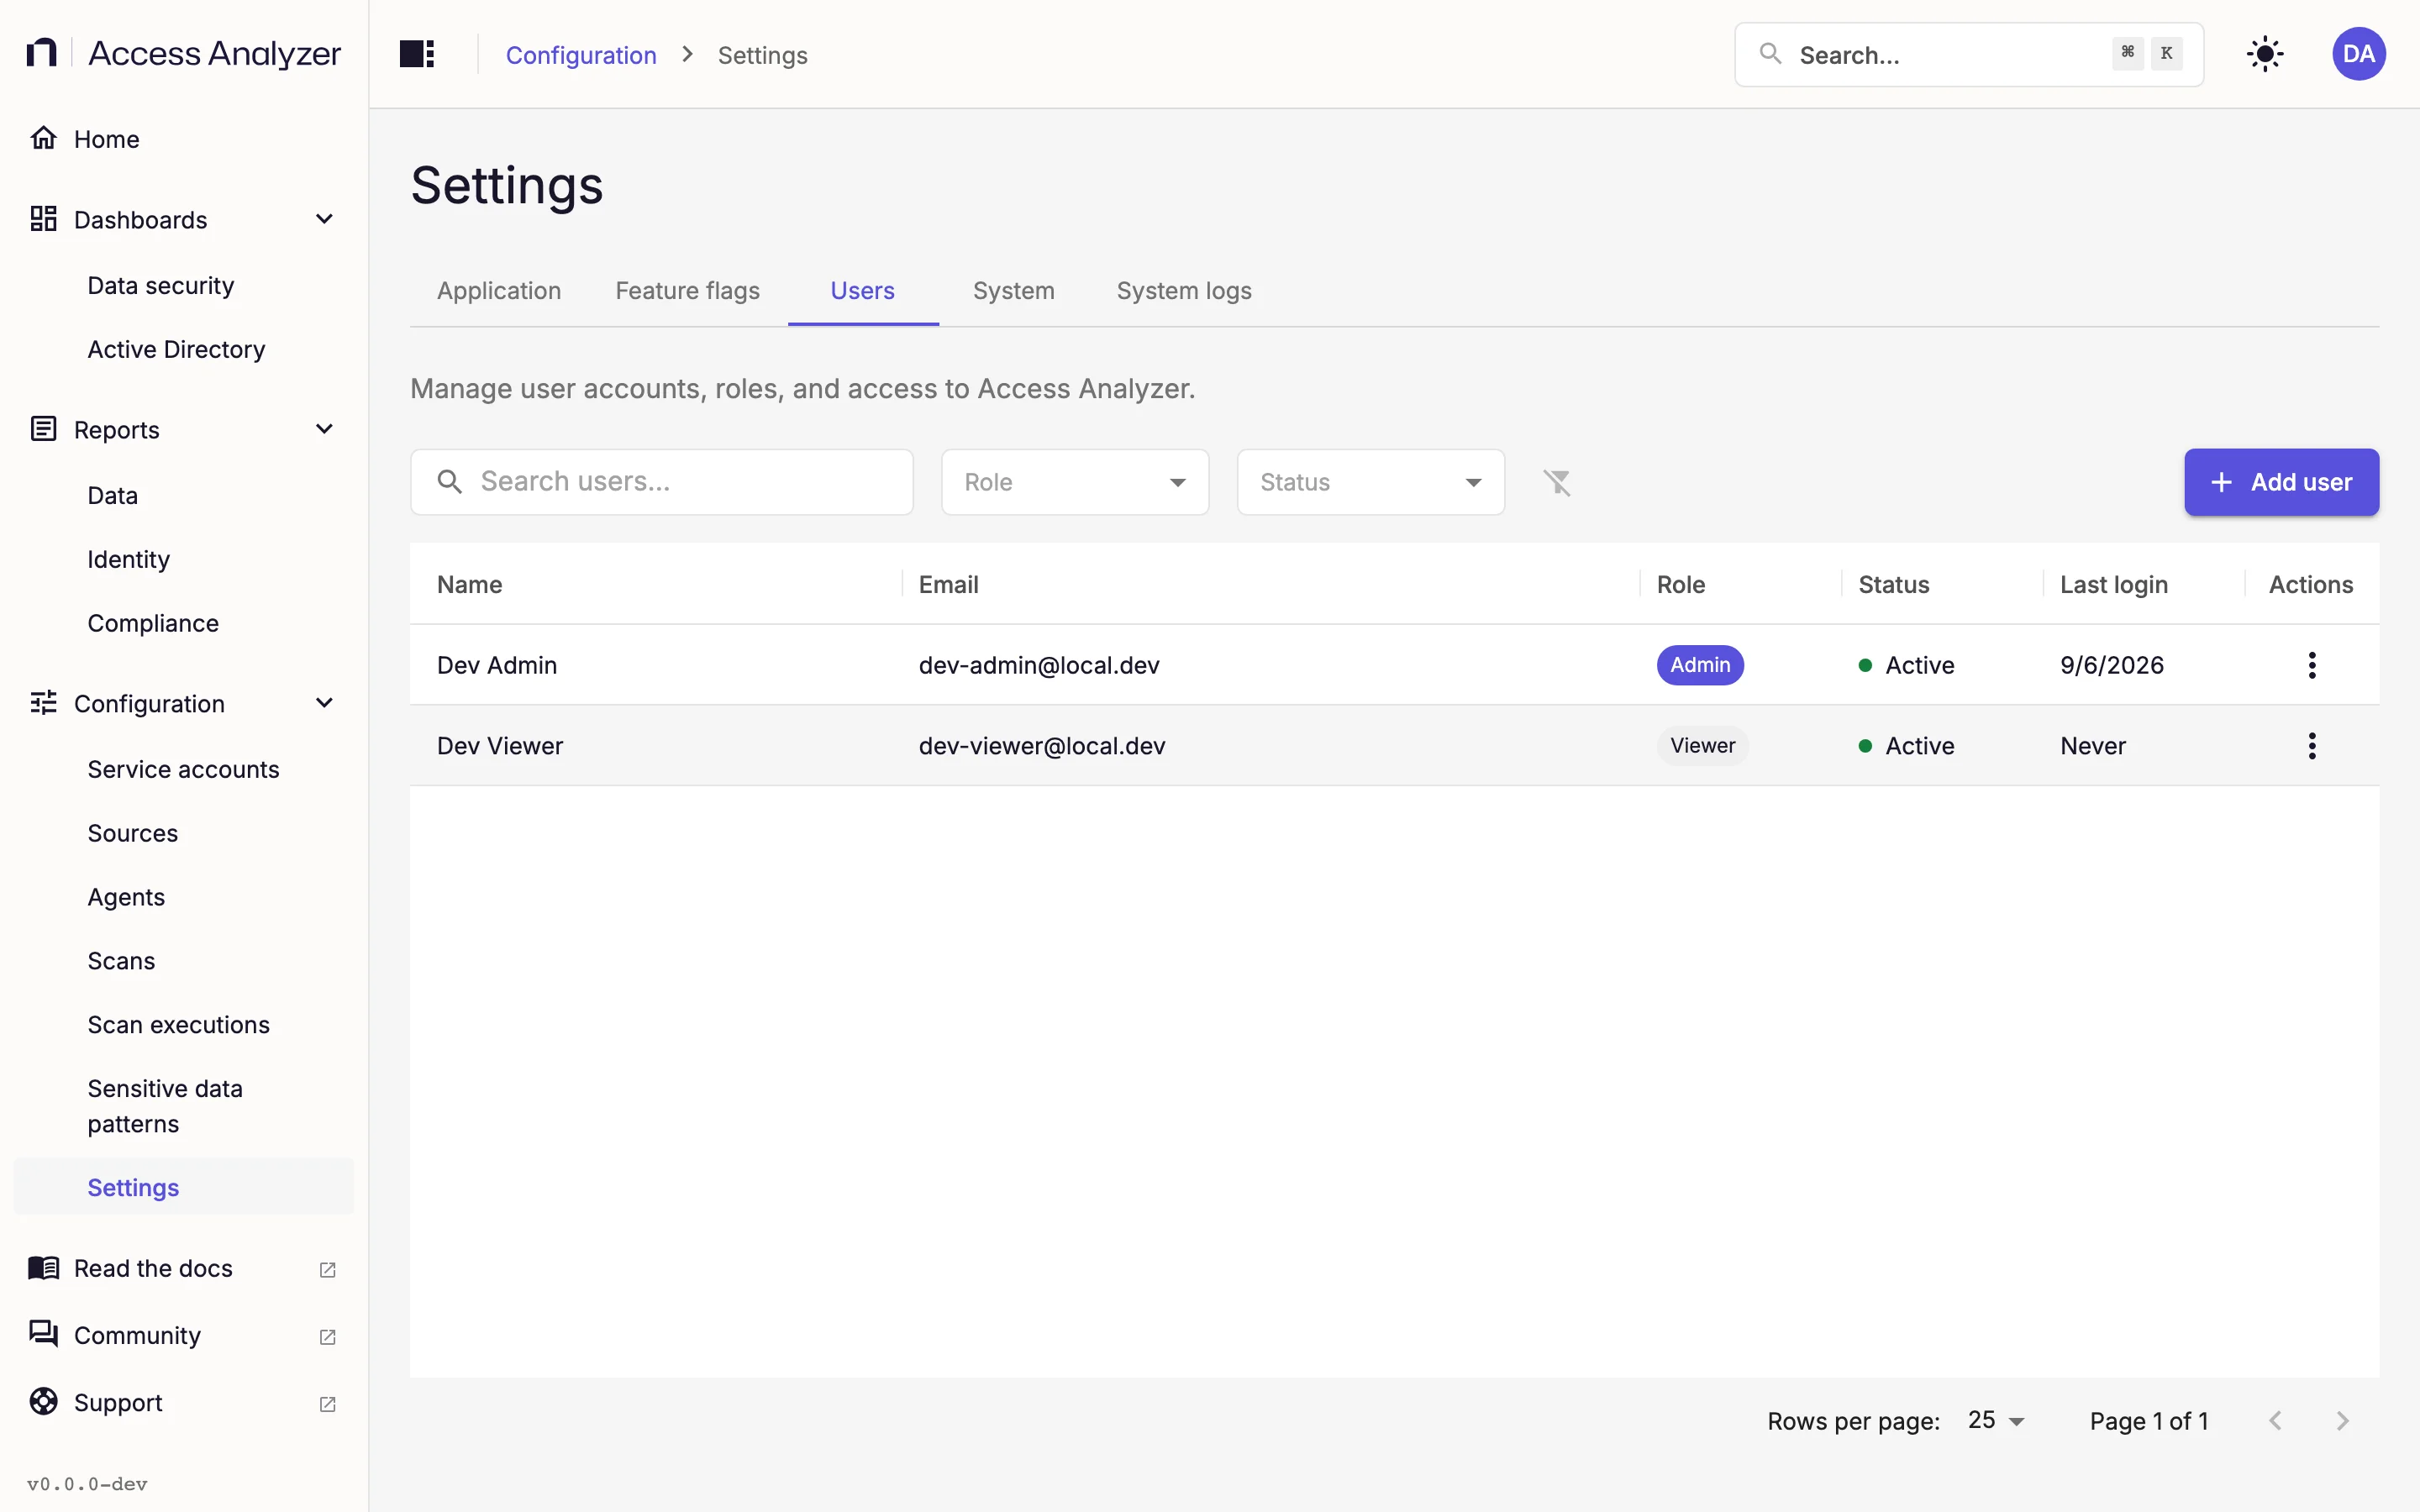Go to previous page arrow
This screenshot has height=1512, width=2420.
2276,1421
